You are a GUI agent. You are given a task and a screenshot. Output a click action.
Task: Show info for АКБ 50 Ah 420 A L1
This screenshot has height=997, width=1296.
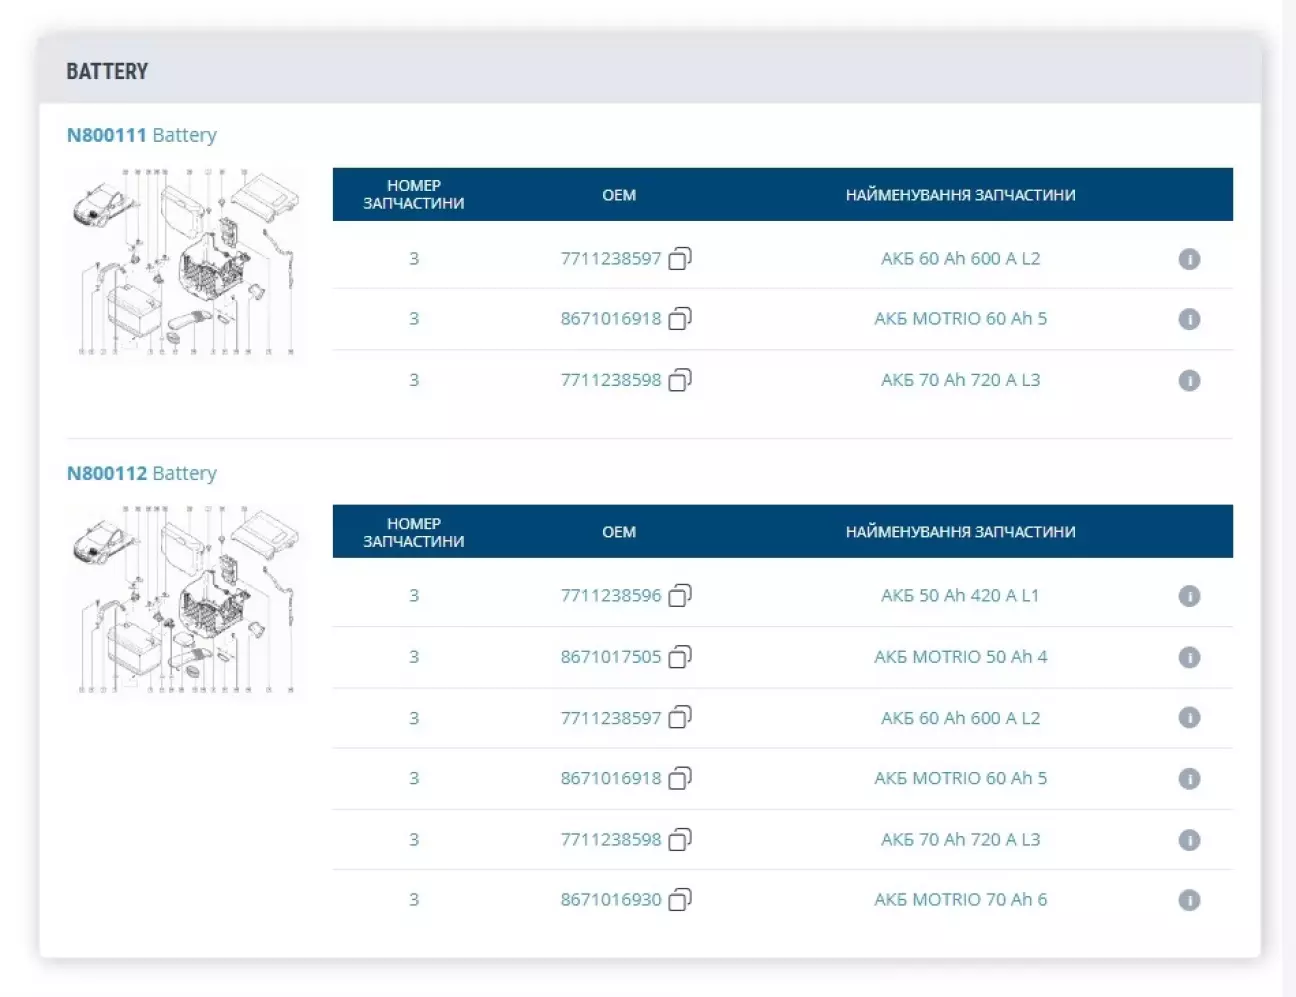coord(1188,596)
